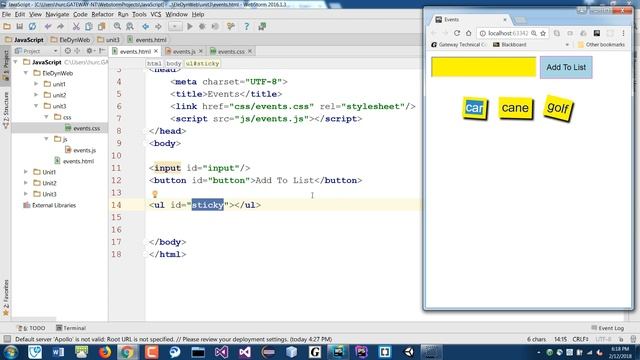Expand the unit2 folder in tree

(x=36, y=95)
